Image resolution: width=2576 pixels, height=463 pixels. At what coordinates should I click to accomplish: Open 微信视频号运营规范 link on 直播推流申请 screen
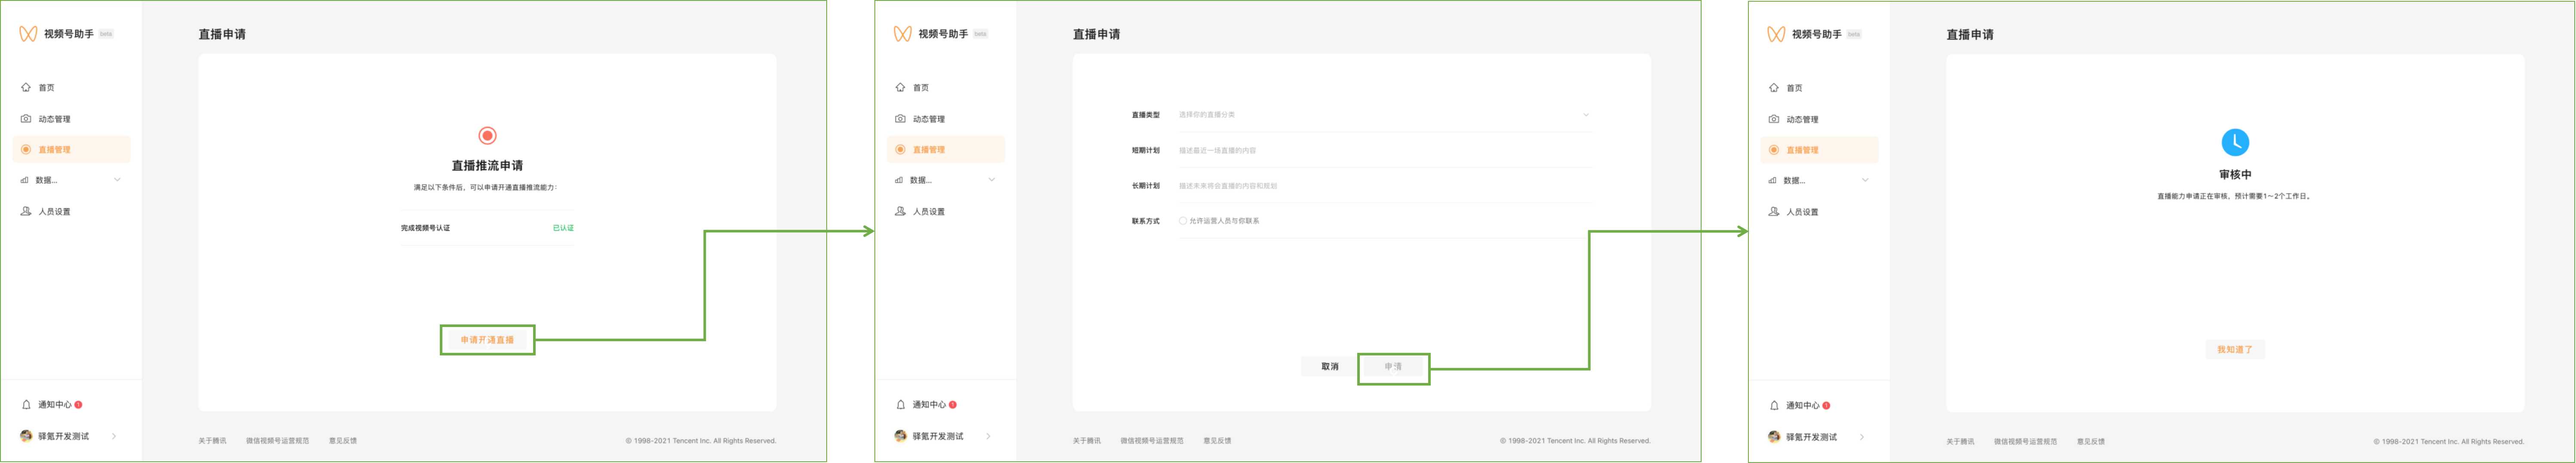point(278,441)
